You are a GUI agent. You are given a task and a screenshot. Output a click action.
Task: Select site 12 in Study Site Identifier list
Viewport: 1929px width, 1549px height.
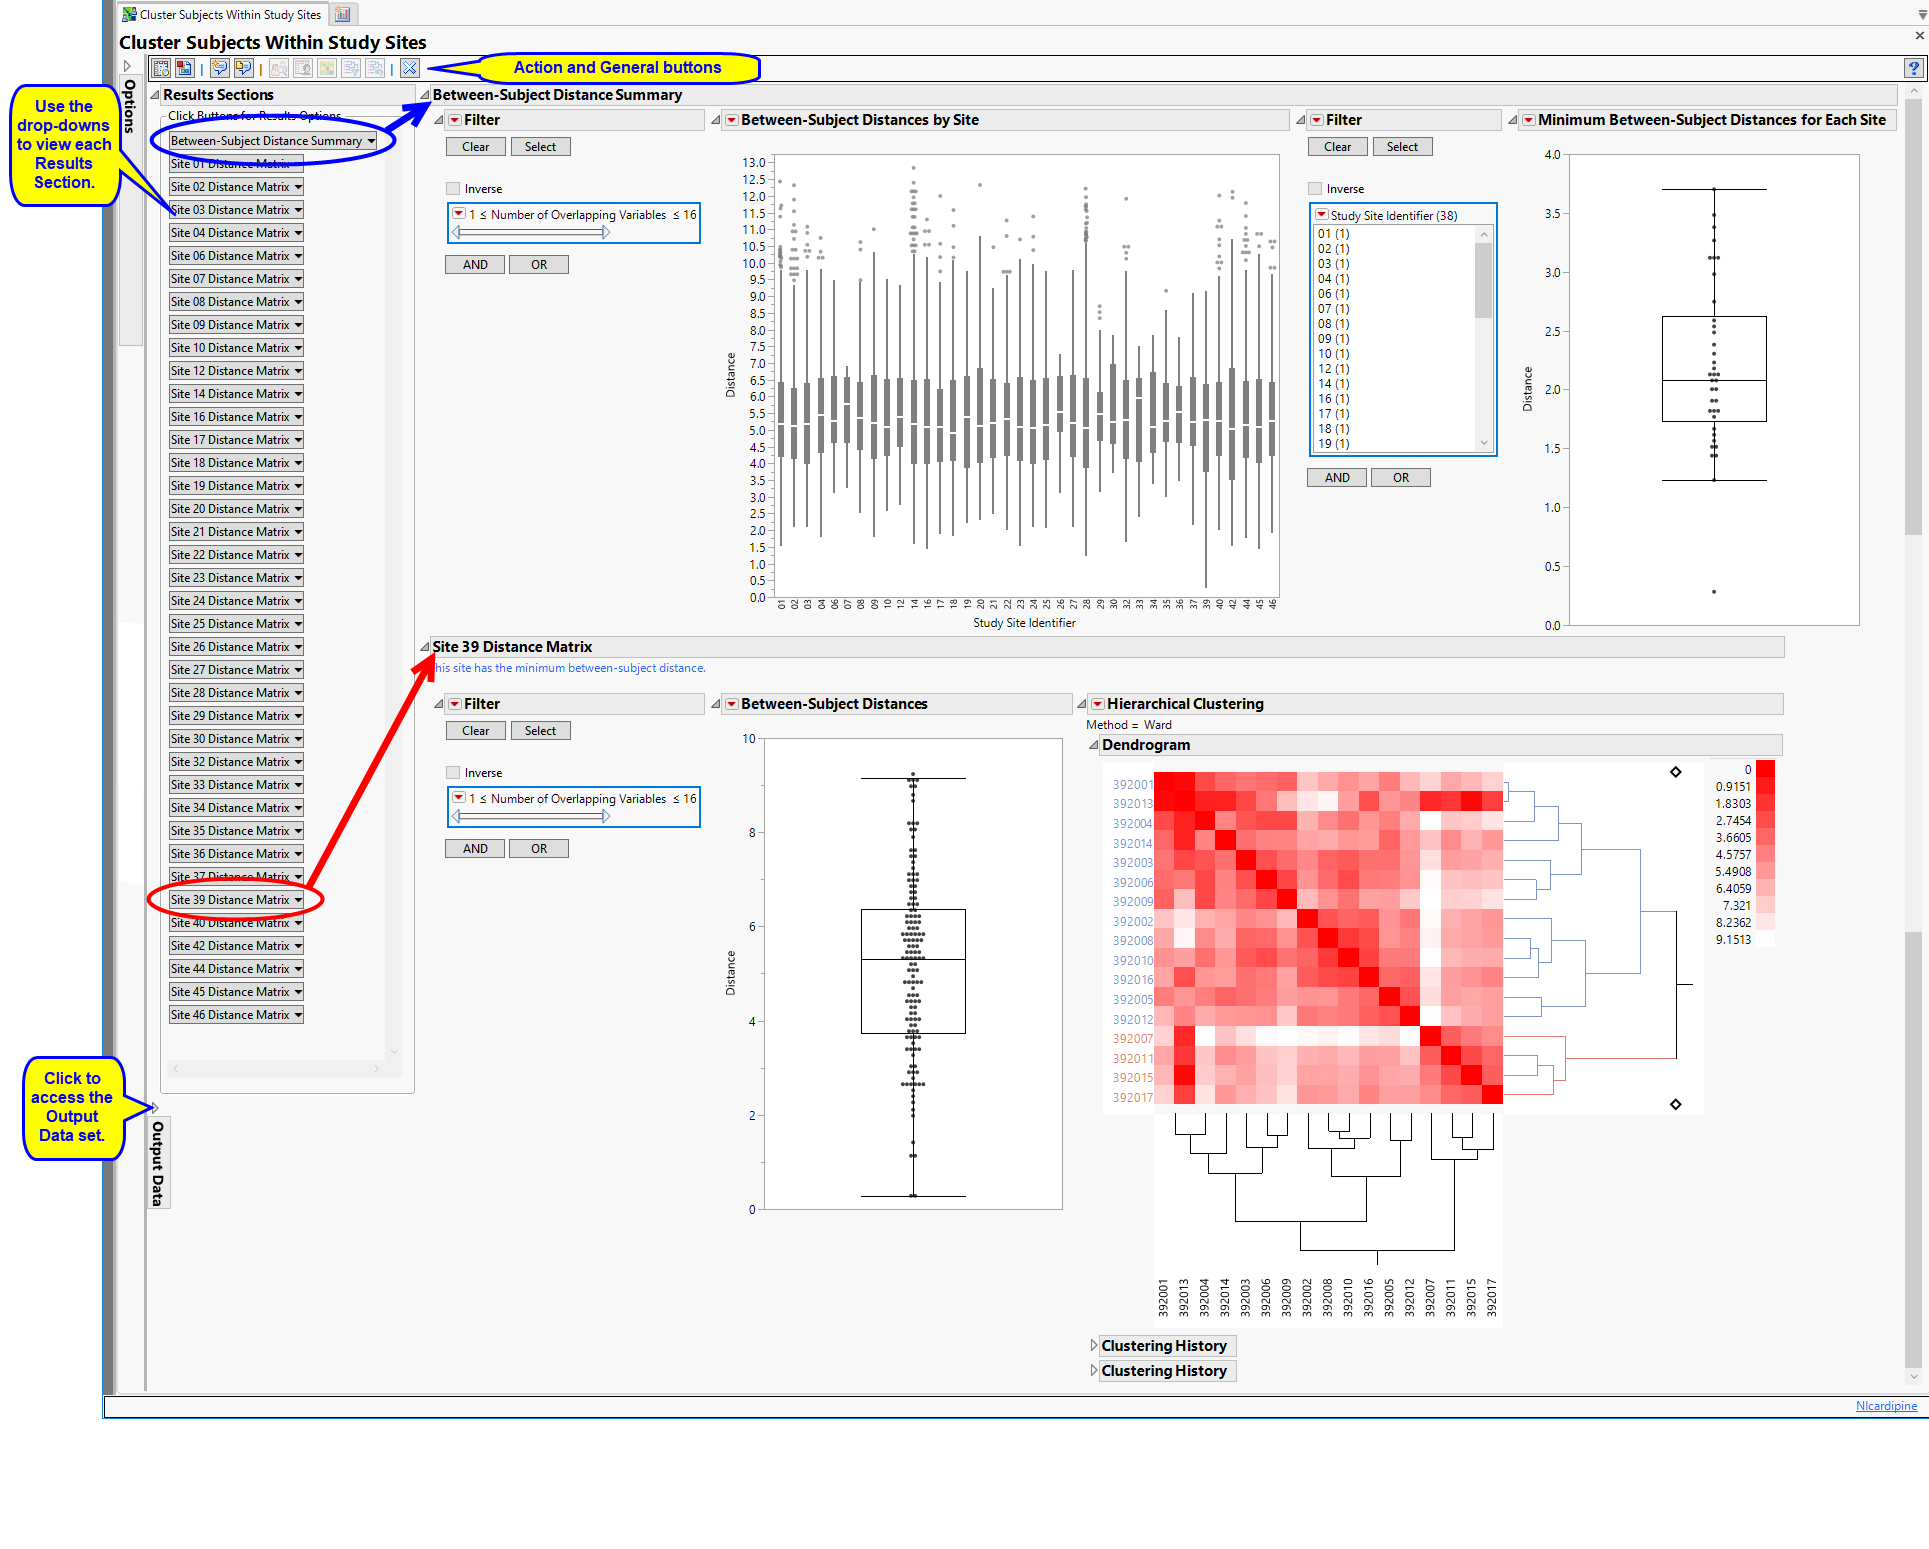pyautogui.click(x=1333, y=369)
